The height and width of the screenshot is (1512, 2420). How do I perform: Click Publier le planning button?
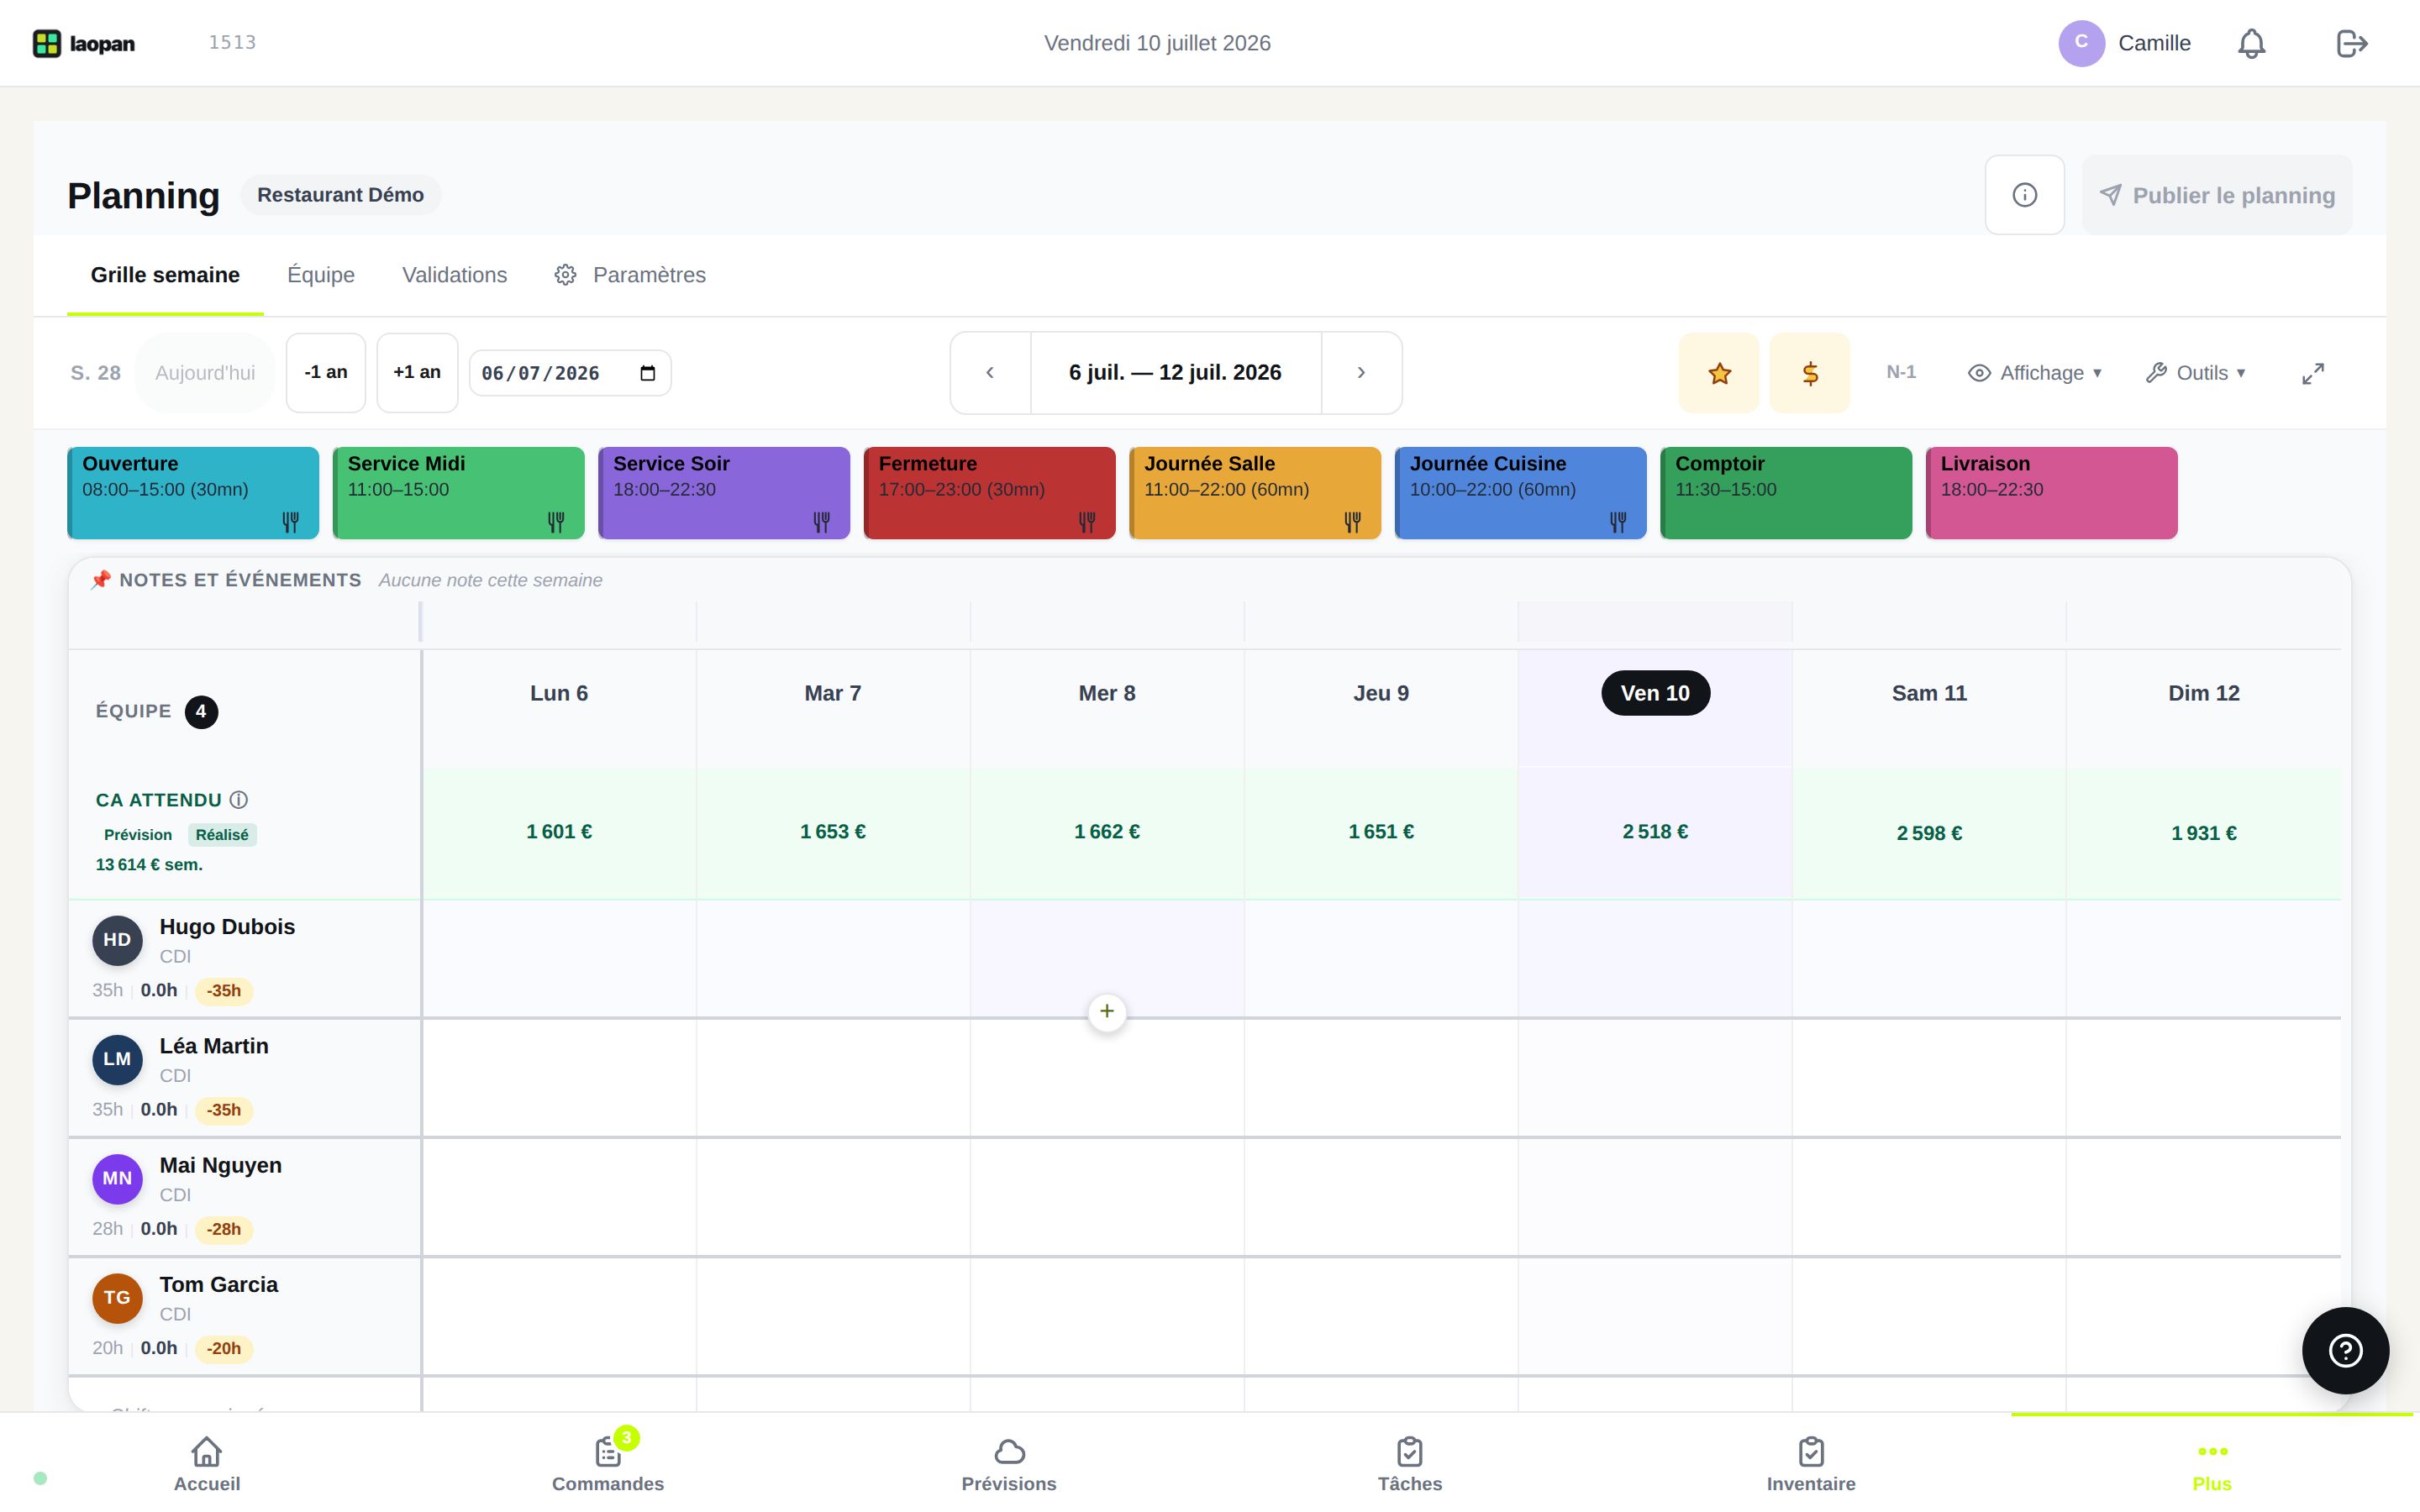2216,195
